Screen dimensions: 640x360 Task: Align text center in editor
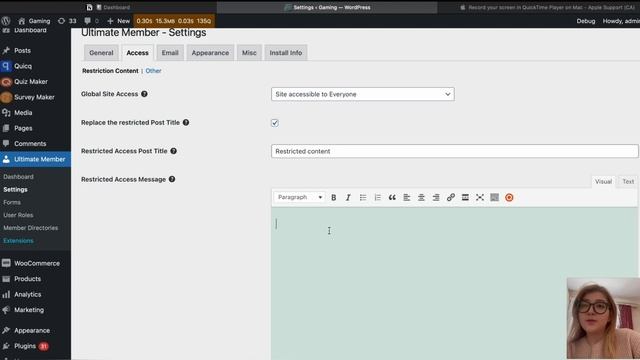421,198
